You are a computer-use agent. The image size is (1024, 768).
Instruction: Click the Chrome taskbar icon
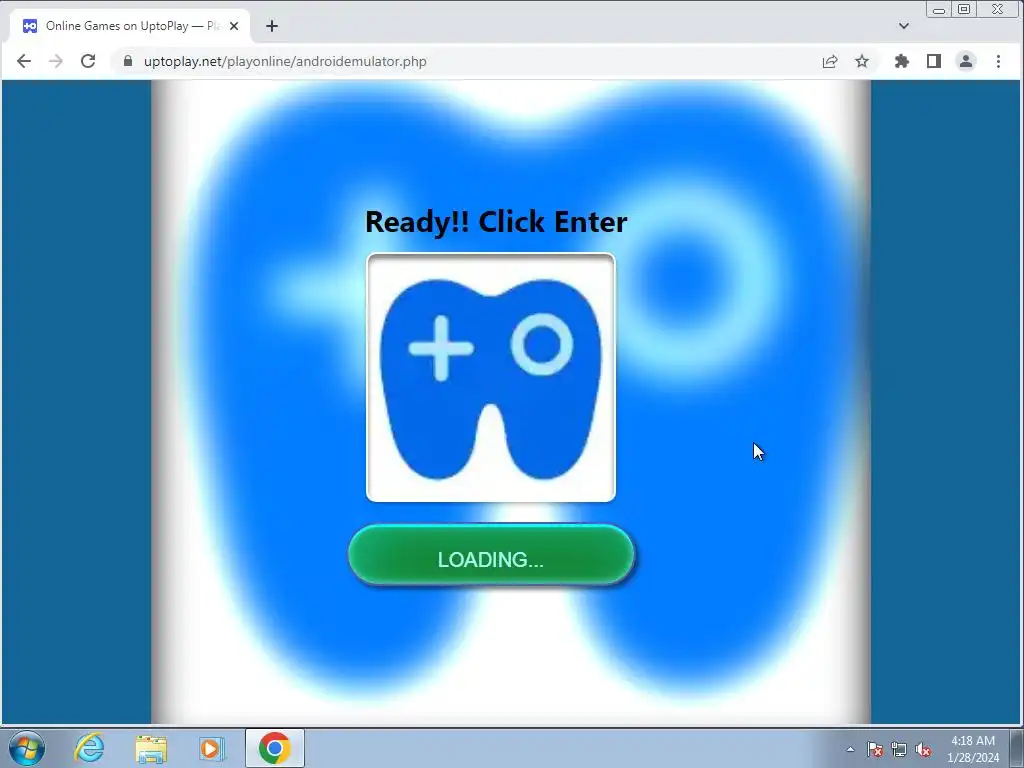click(275, 748)
